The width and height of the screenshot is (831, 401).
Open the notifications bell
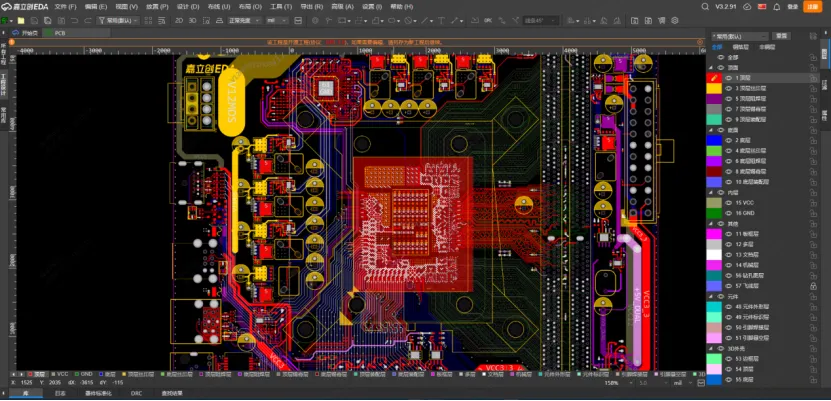coord(777,6)
